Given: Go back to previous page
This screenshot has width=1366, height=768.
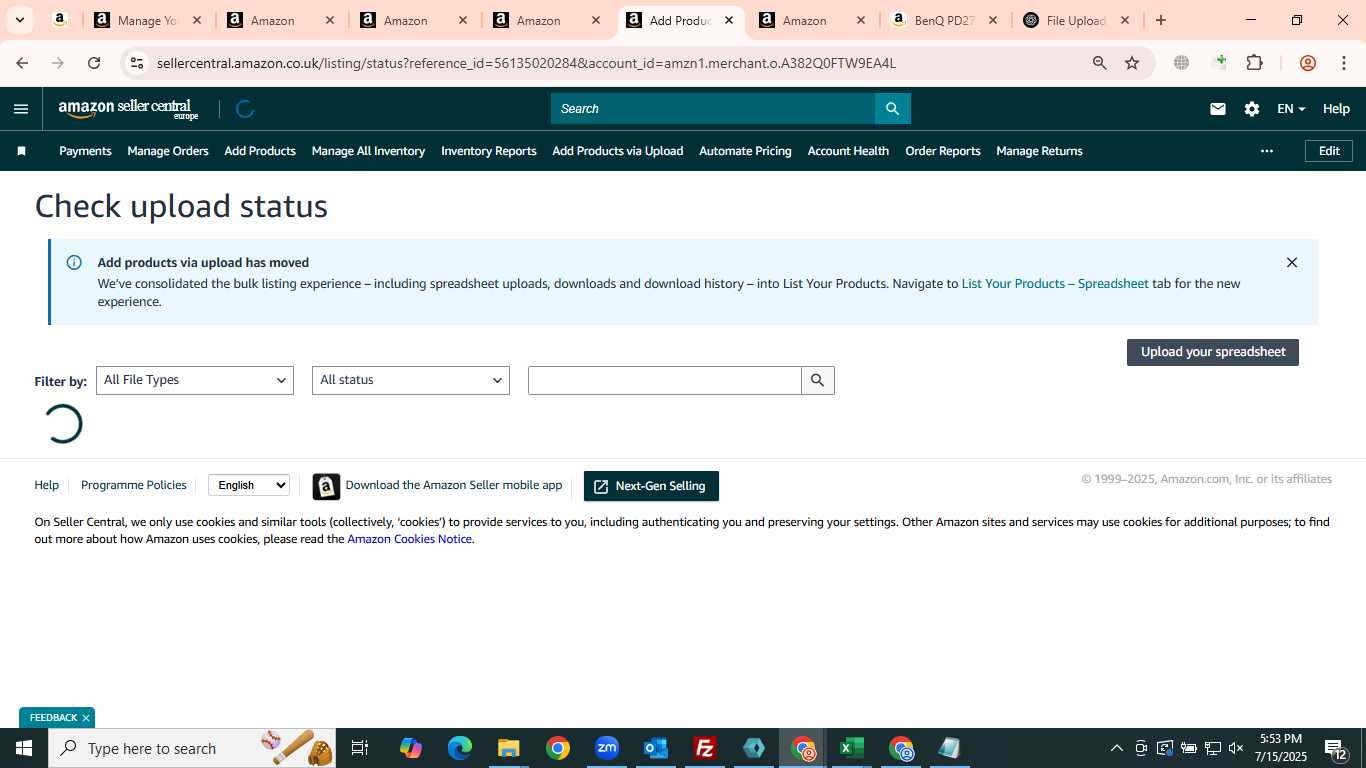Looking at the screenshot, I should click(22, 63).
